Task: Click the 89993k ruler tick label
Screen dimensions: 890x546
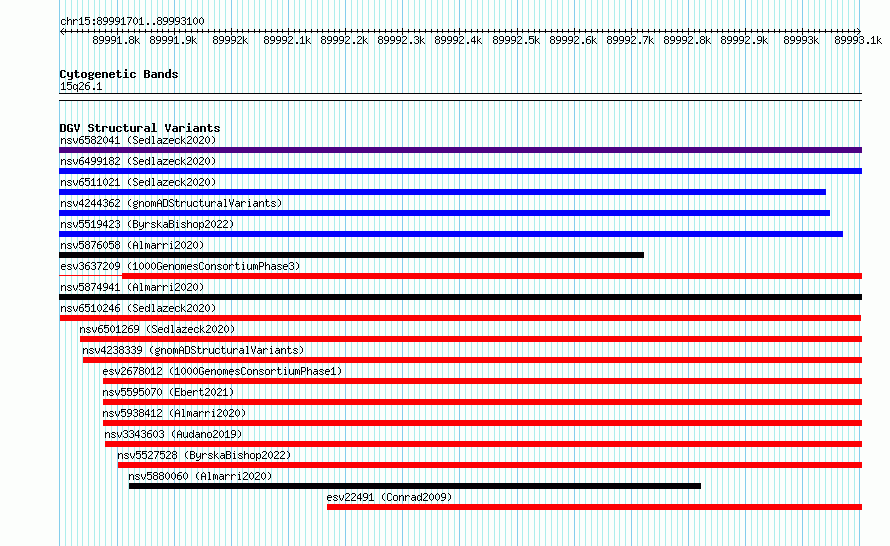Action: [801, 40]
